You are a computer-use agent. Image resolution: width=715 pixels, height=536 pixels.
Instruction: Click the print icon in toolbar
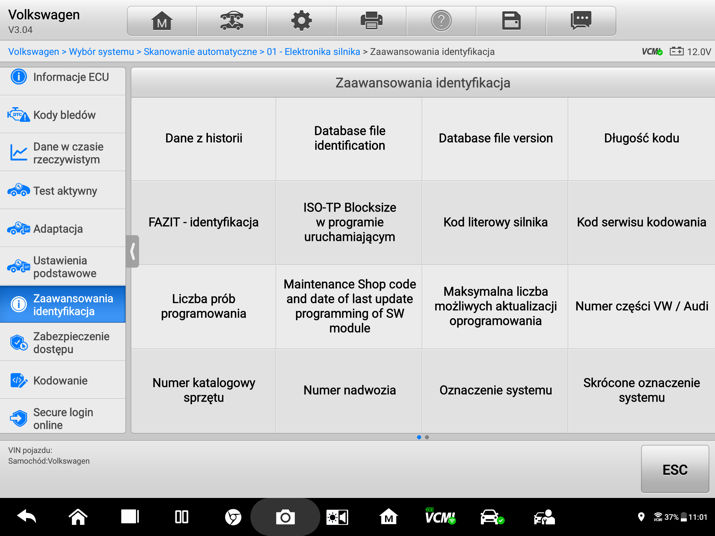(371, 21)
